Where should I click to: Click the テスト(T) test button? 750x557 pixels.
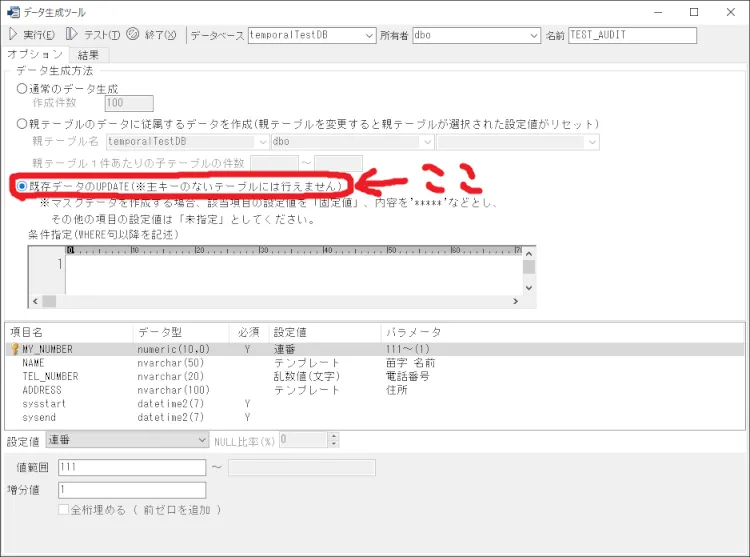(x=93, y=34)
